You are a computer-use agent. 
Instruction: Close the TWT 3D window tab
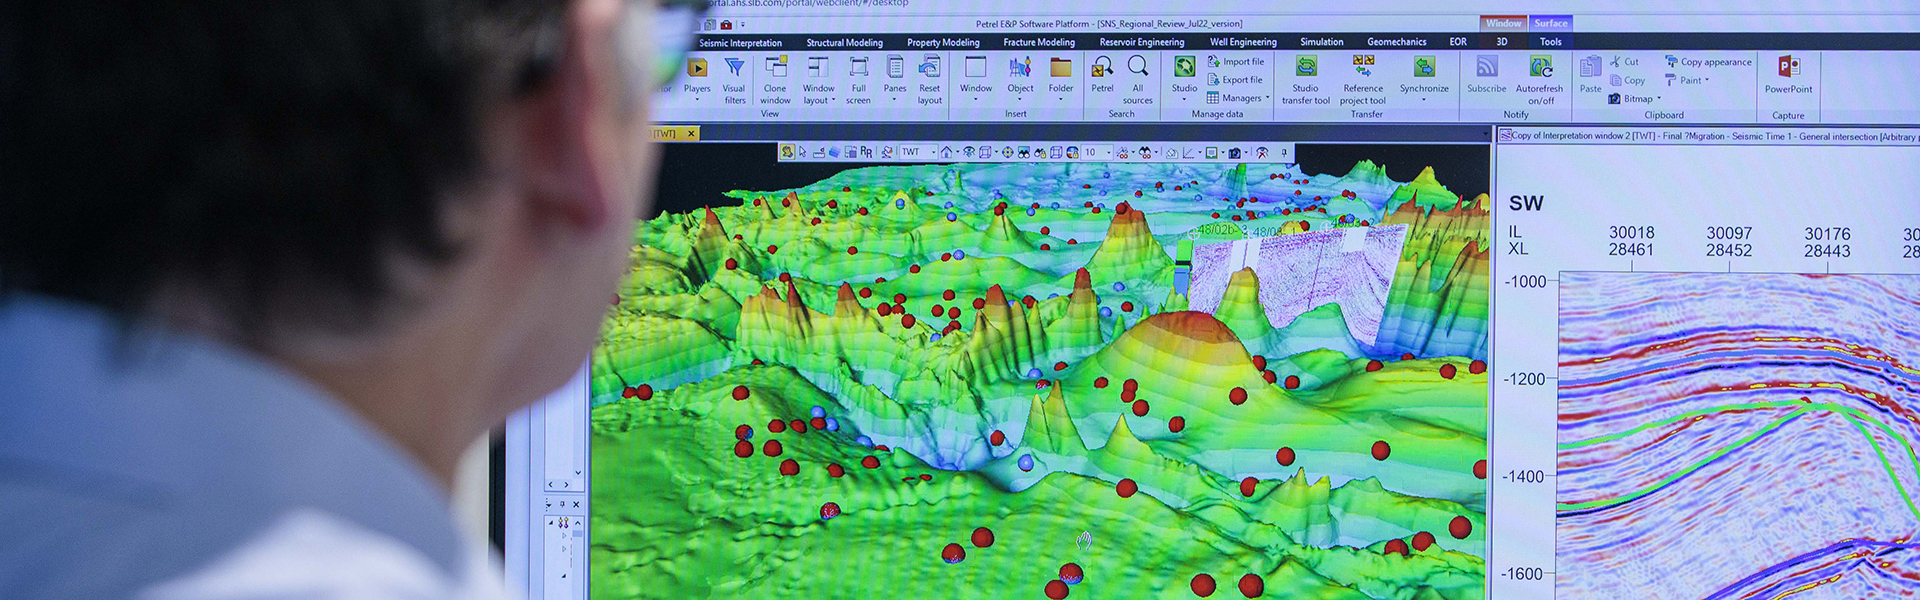tap(691, 133)
